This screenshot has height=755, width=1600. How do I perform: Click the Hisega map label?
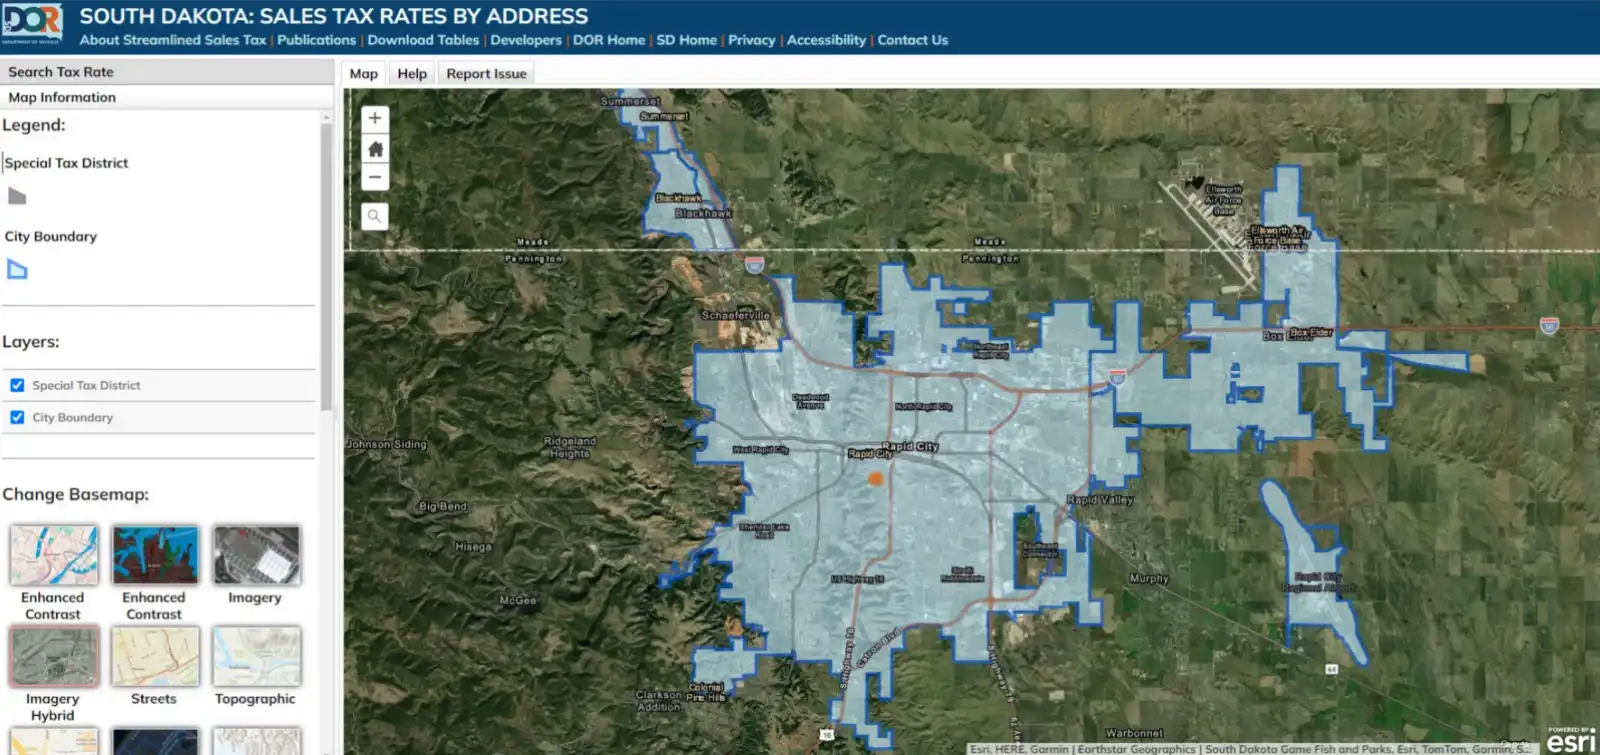[x=473, y=547]
